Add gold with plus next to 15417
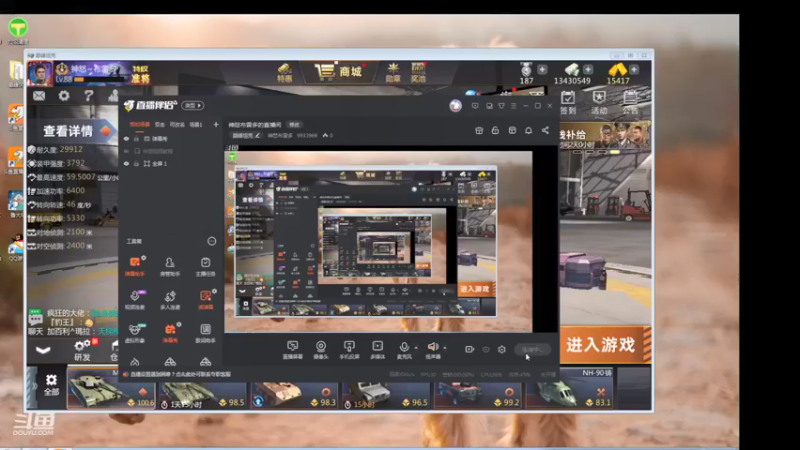This screenshot has height=450, width=800. (634, 69)
